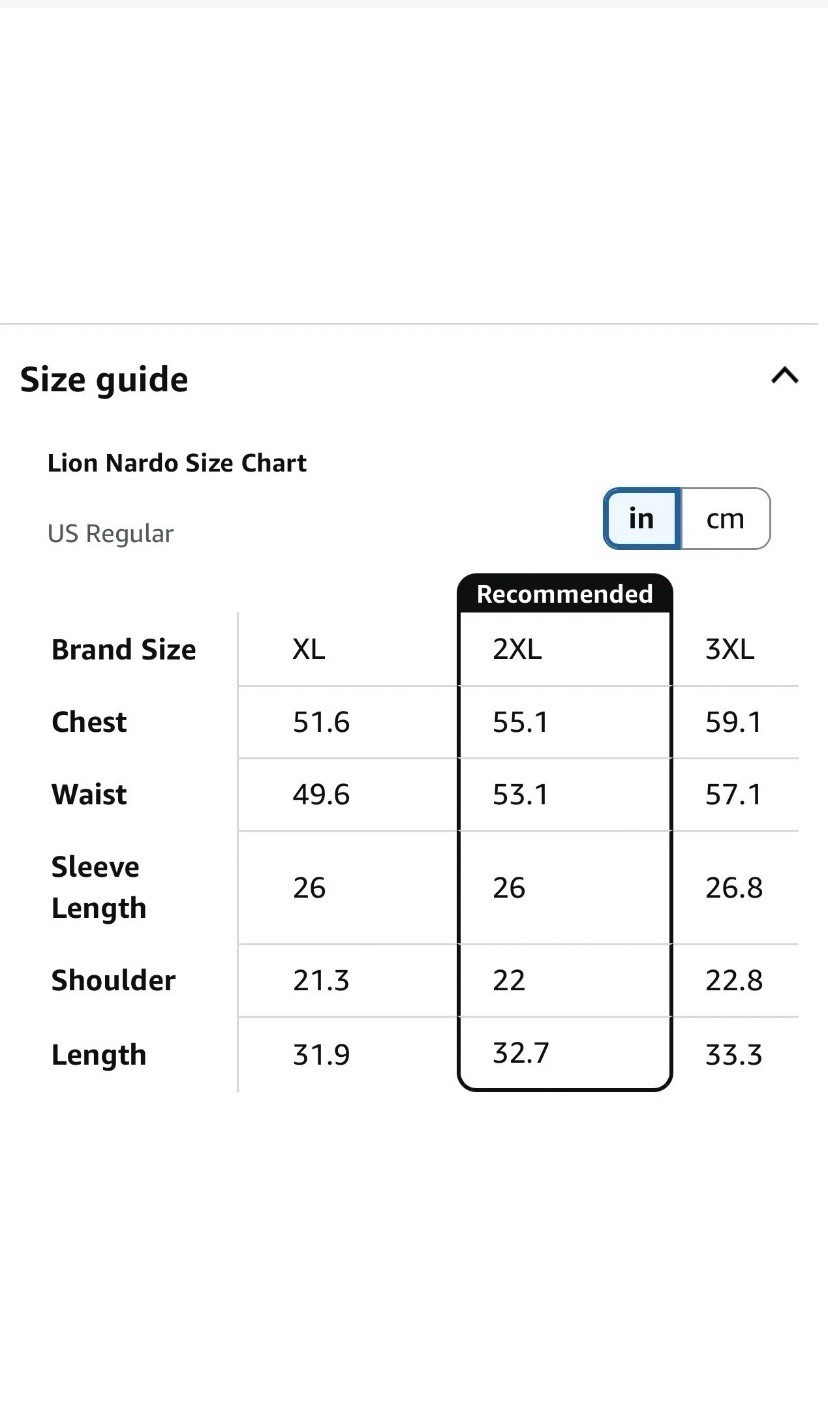The height and width of the screenshot is (1424, 828).
Task: Click the 55.1 chest value for 2XL
Action: click(520, 722)
